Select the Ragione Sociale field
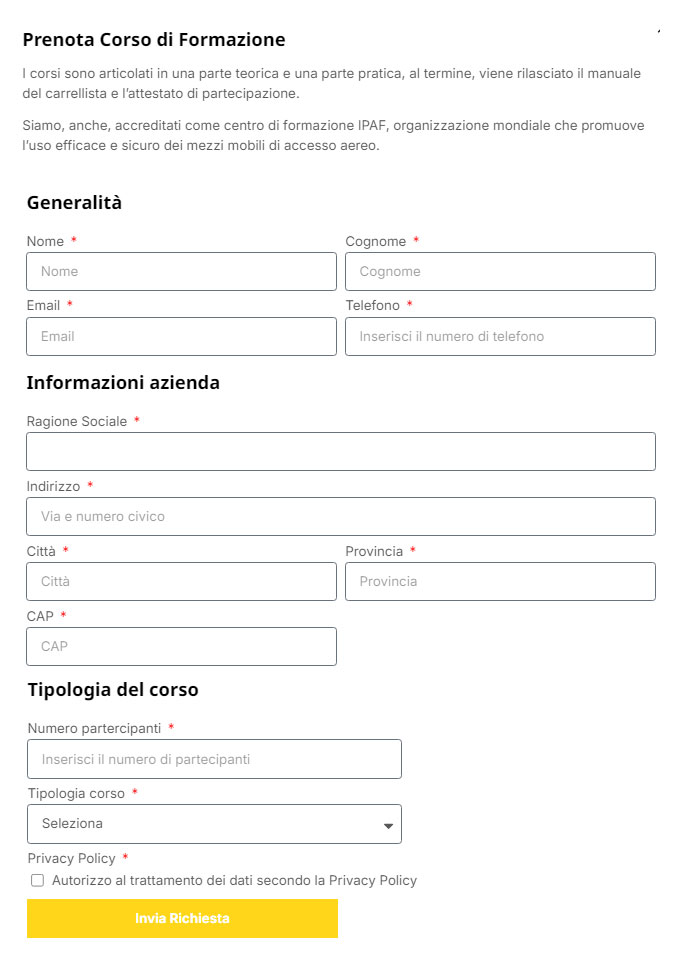 [x=340, y=451]
